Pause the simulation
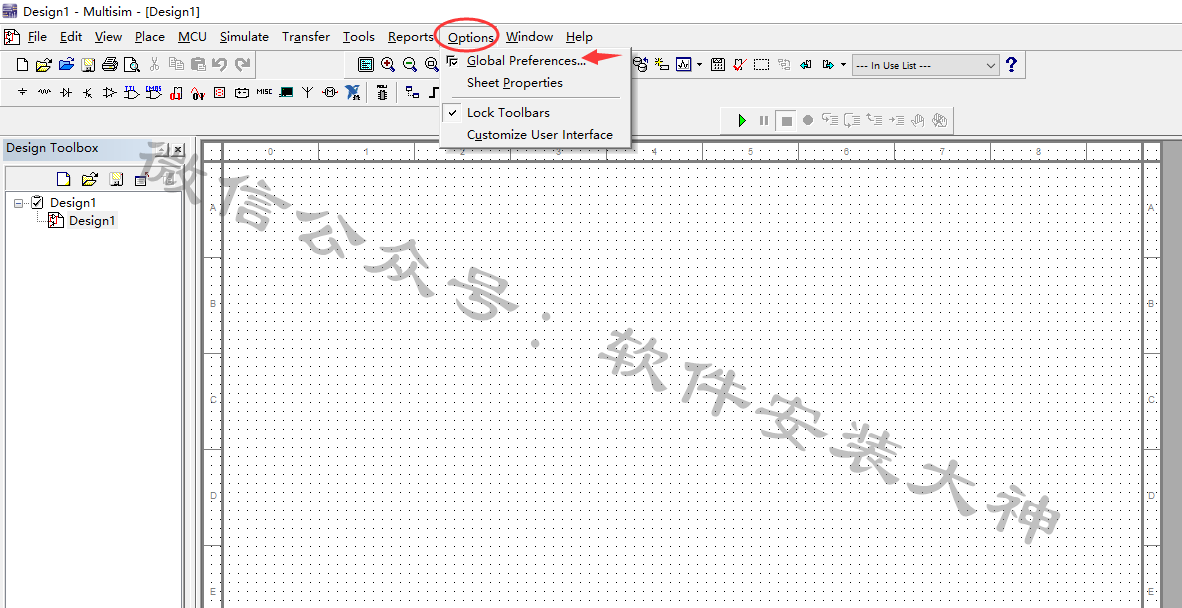 tap(764, 121)
